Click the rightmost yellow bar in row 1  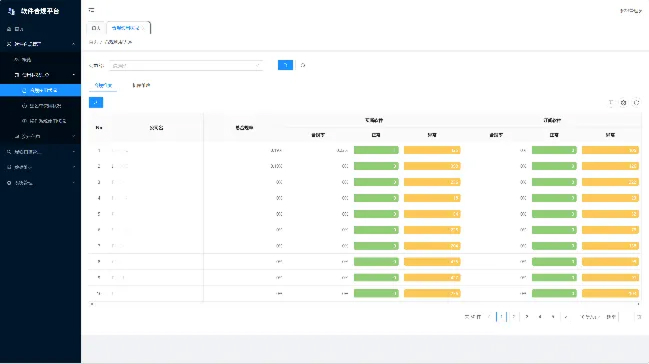(610, 150)
